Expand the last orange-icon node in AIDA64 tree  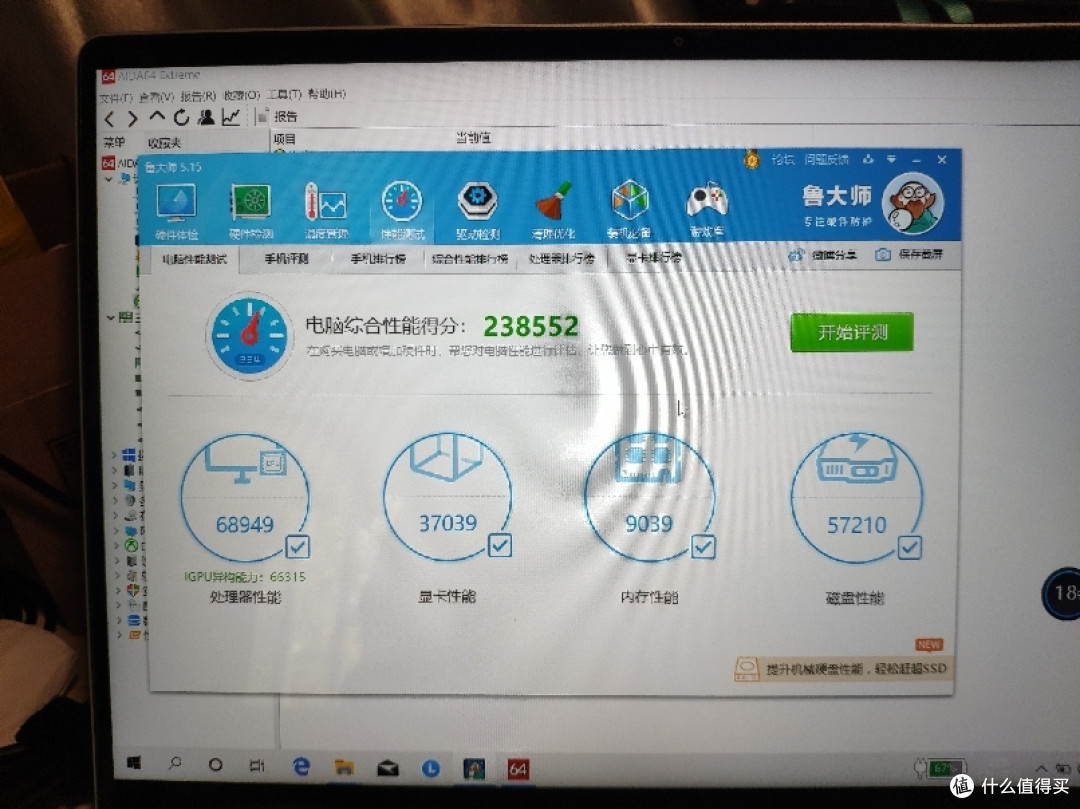pyautogui.click(x=119, y=634)
